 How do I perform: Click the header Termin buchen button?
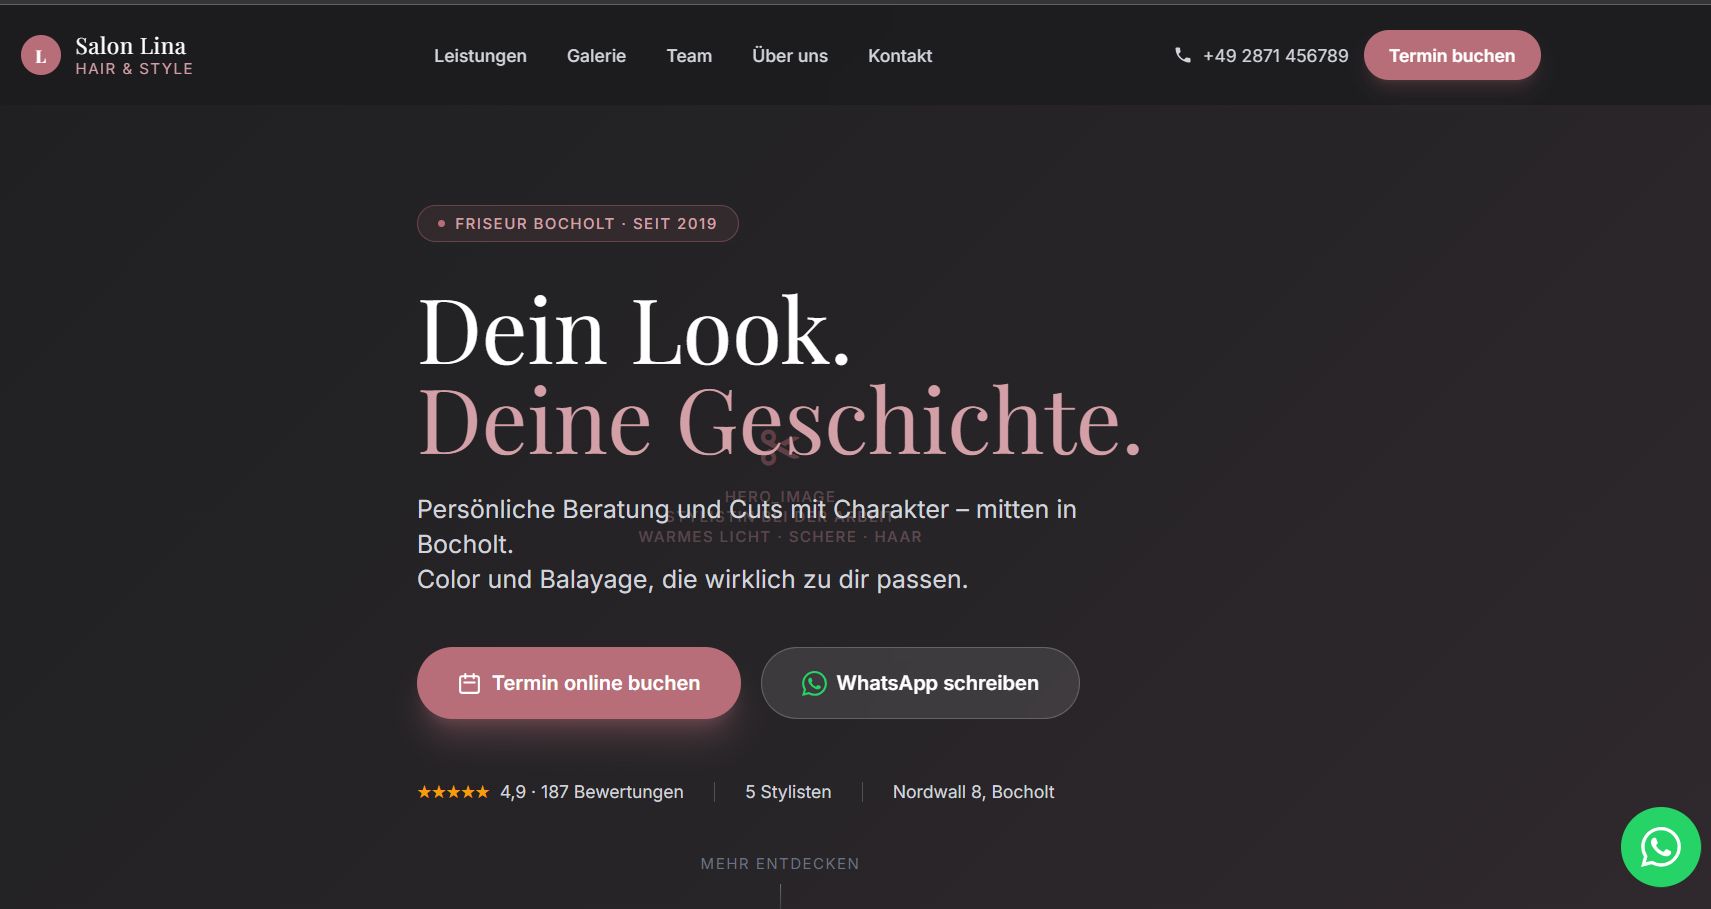[x=1452, y=55]
